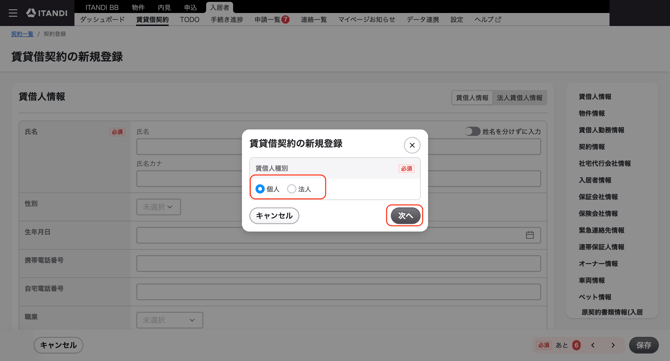
Task: Open 申請一覧 with notification badge
Action: tap(272, 20)
